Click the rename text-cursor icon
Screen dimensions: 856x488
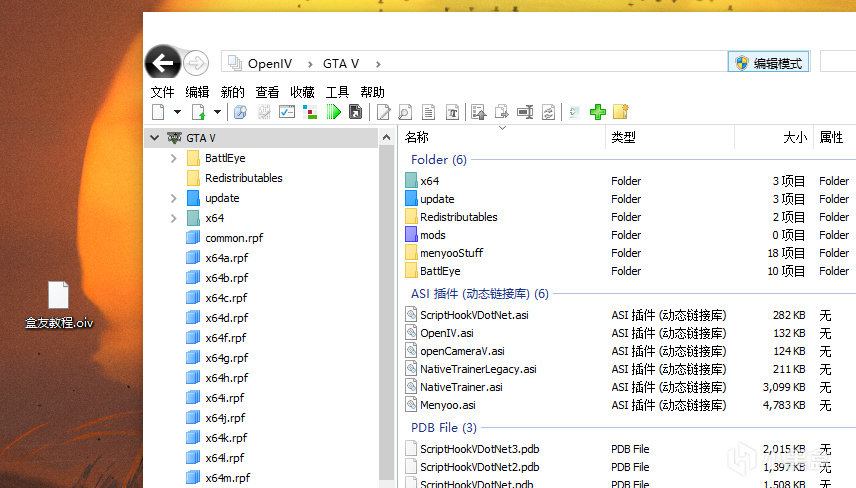(525, 112)
